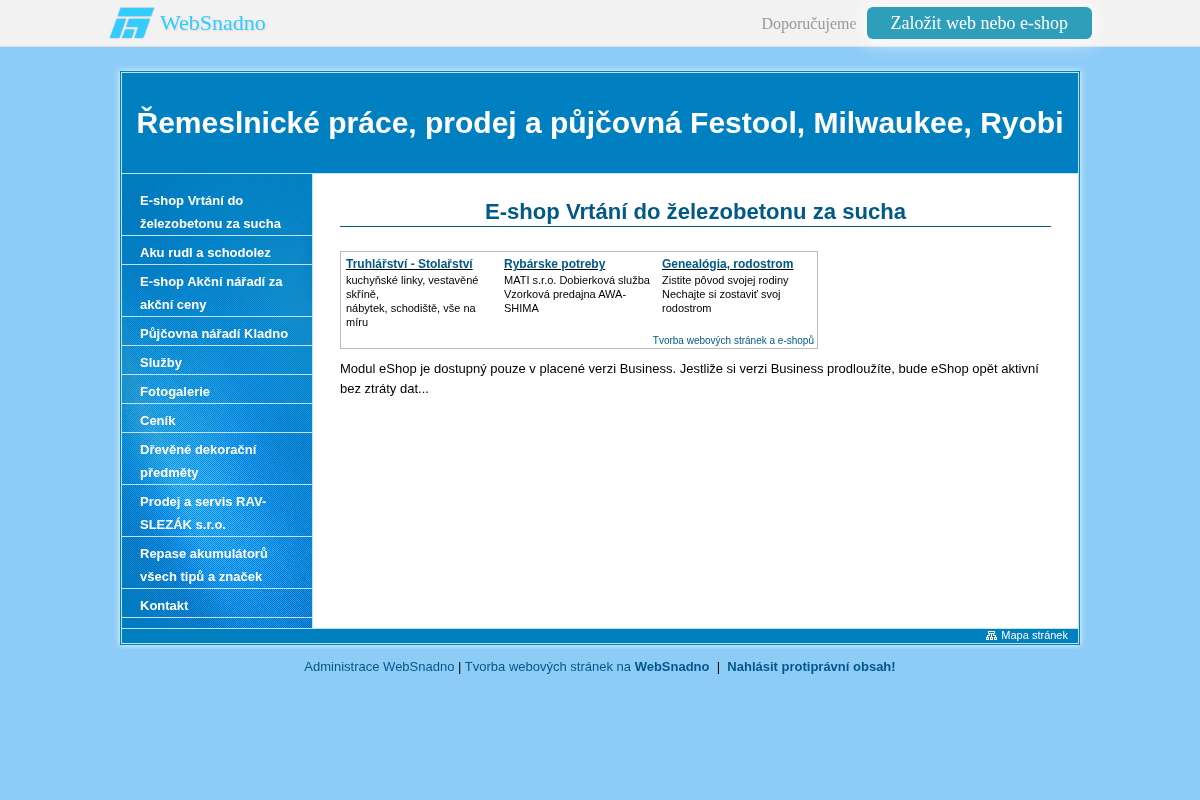Open Repase akumulátorů všech typů menu item
This screenshot has width=1200, height=800.
pyautogui.click(x=217, y=565)
